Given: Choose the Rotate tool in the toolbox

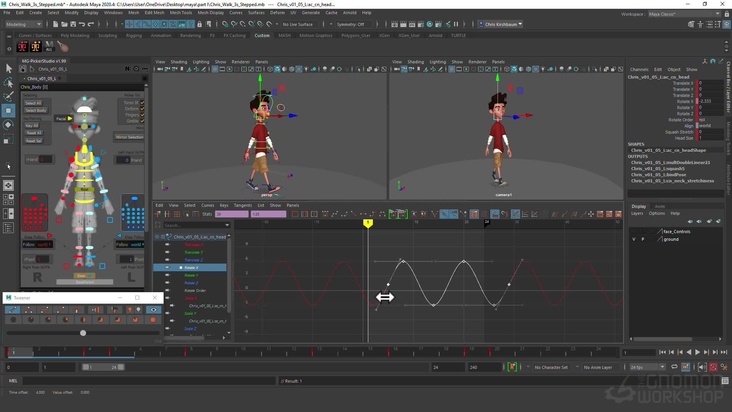Looking at the screenshot, I should (8, 125).
